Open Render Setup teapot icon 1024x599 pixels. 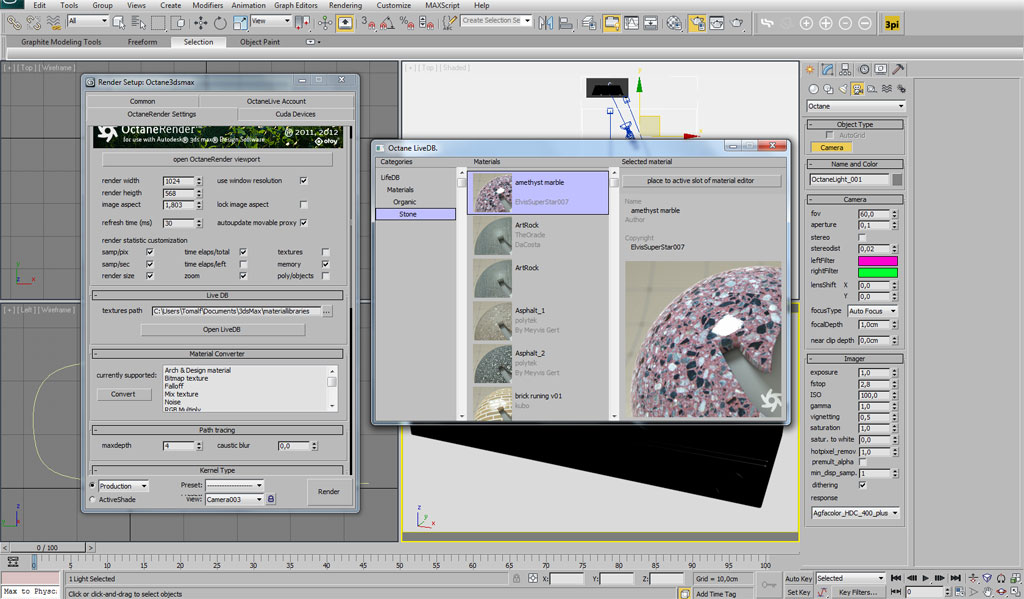point(697,23)
